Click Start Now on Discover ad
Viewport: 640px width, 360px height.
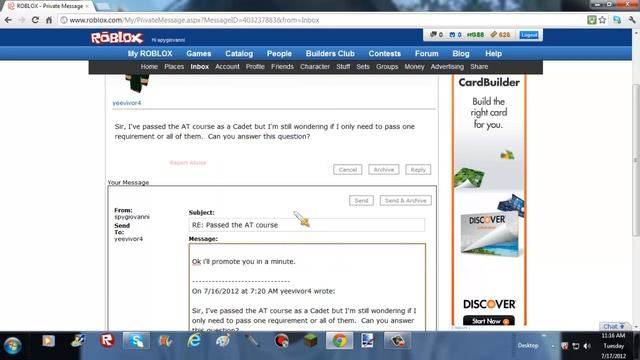[489, 321]
